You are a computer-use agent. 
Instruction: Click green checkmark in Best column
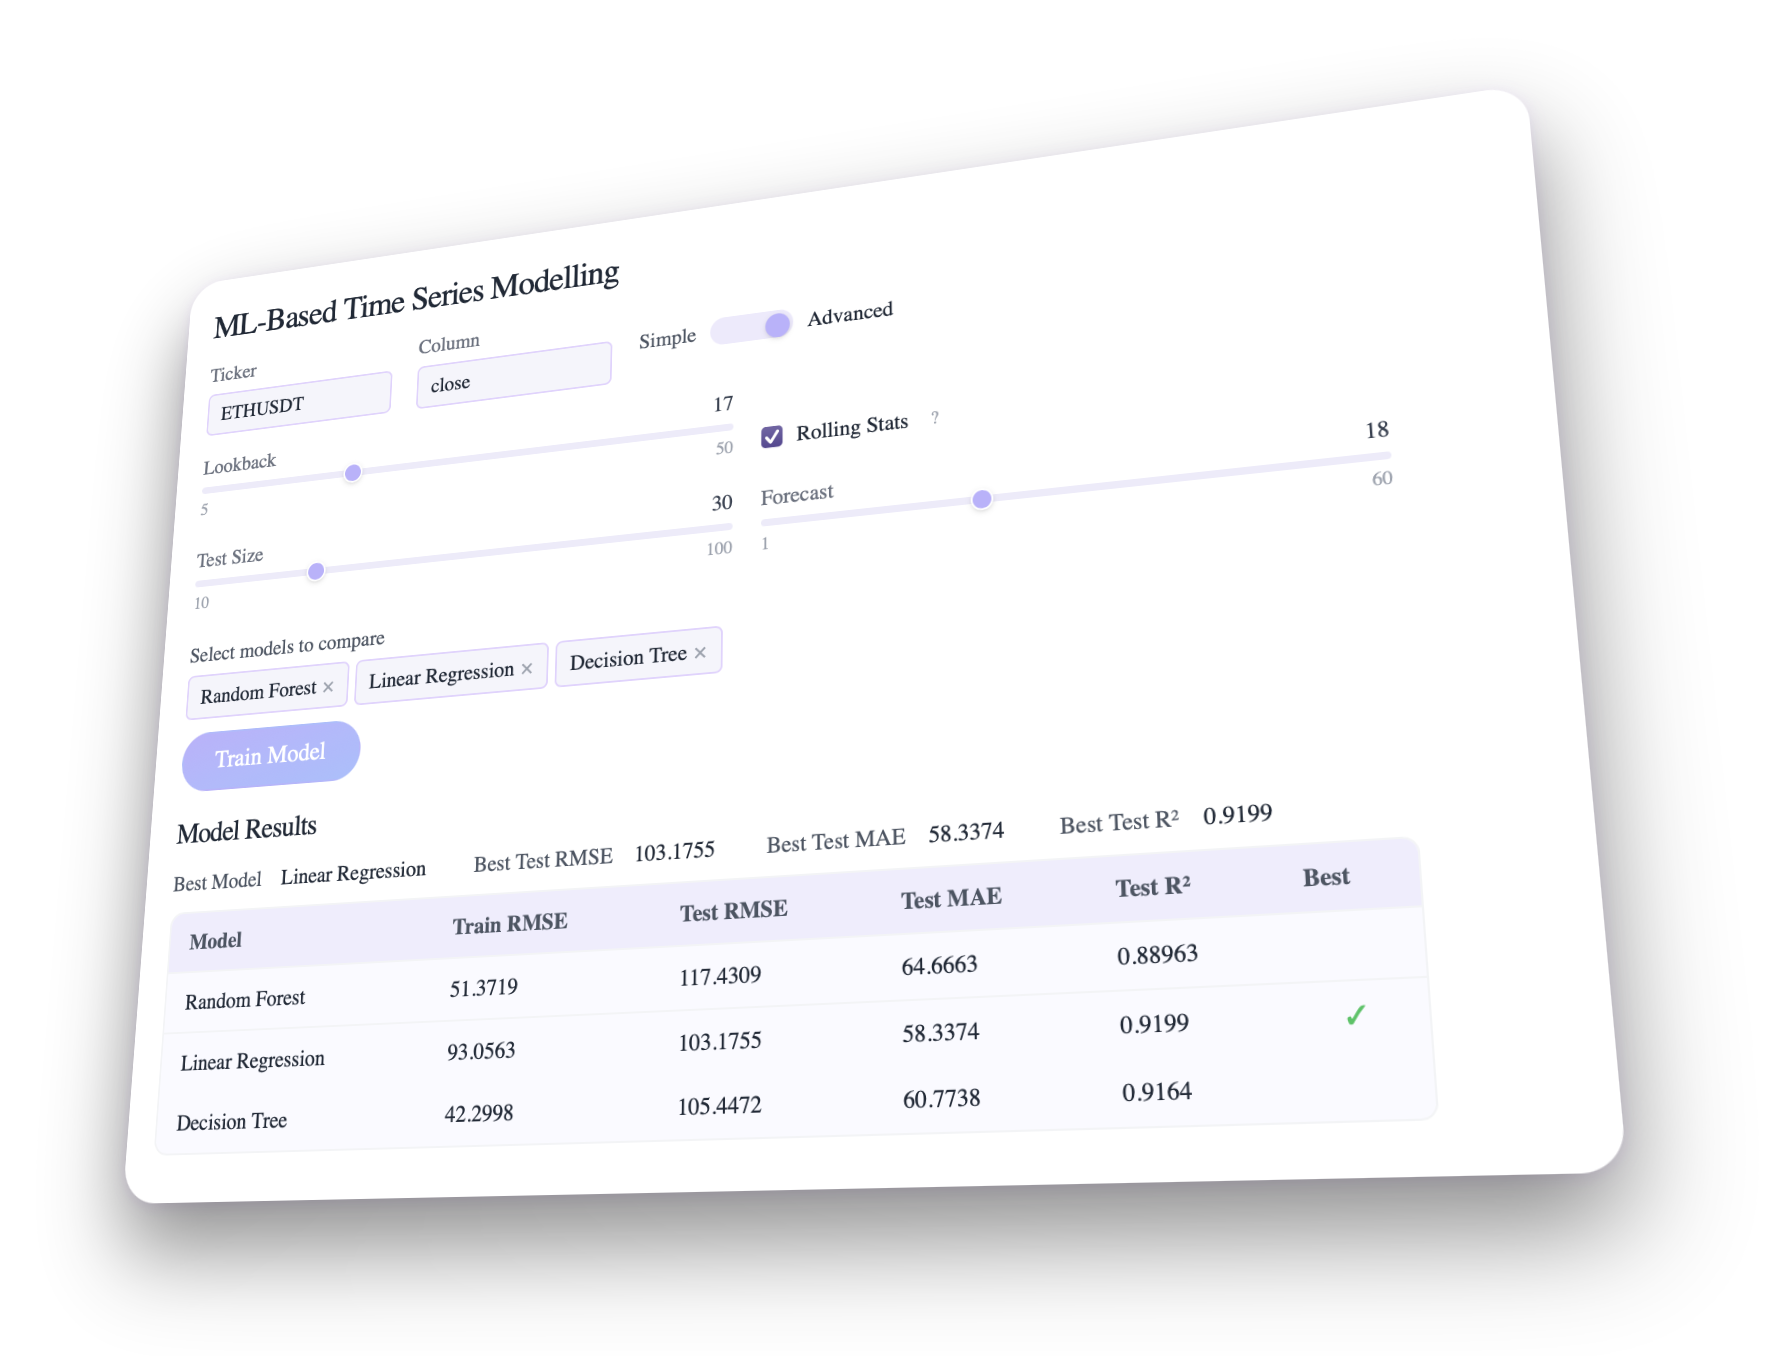point(1355,1016)
